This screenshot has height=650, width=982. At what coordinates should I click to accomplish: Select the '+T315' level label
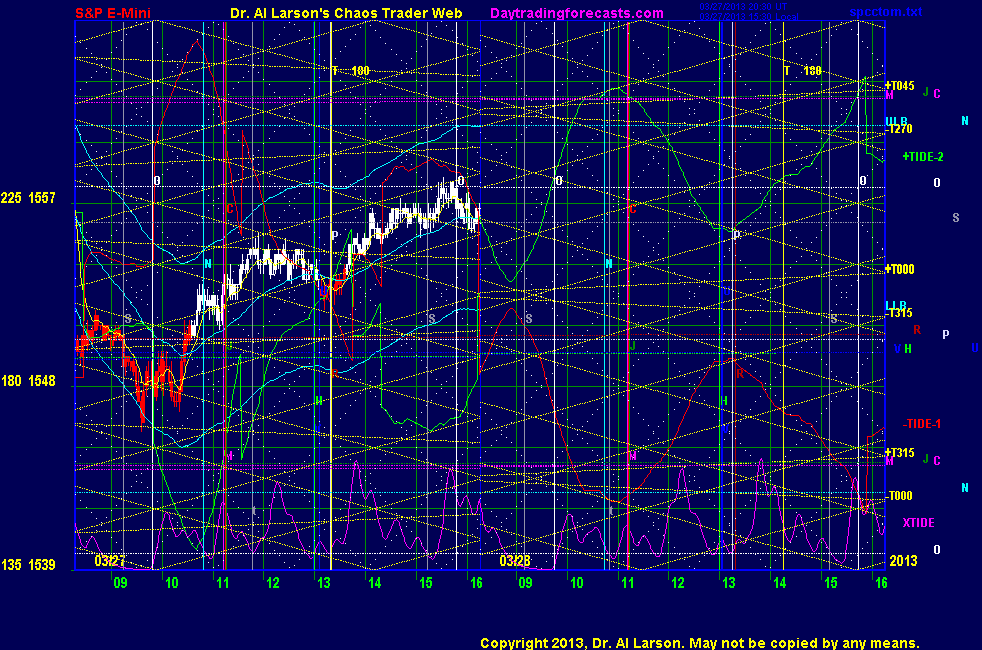[x=900, y=452]
